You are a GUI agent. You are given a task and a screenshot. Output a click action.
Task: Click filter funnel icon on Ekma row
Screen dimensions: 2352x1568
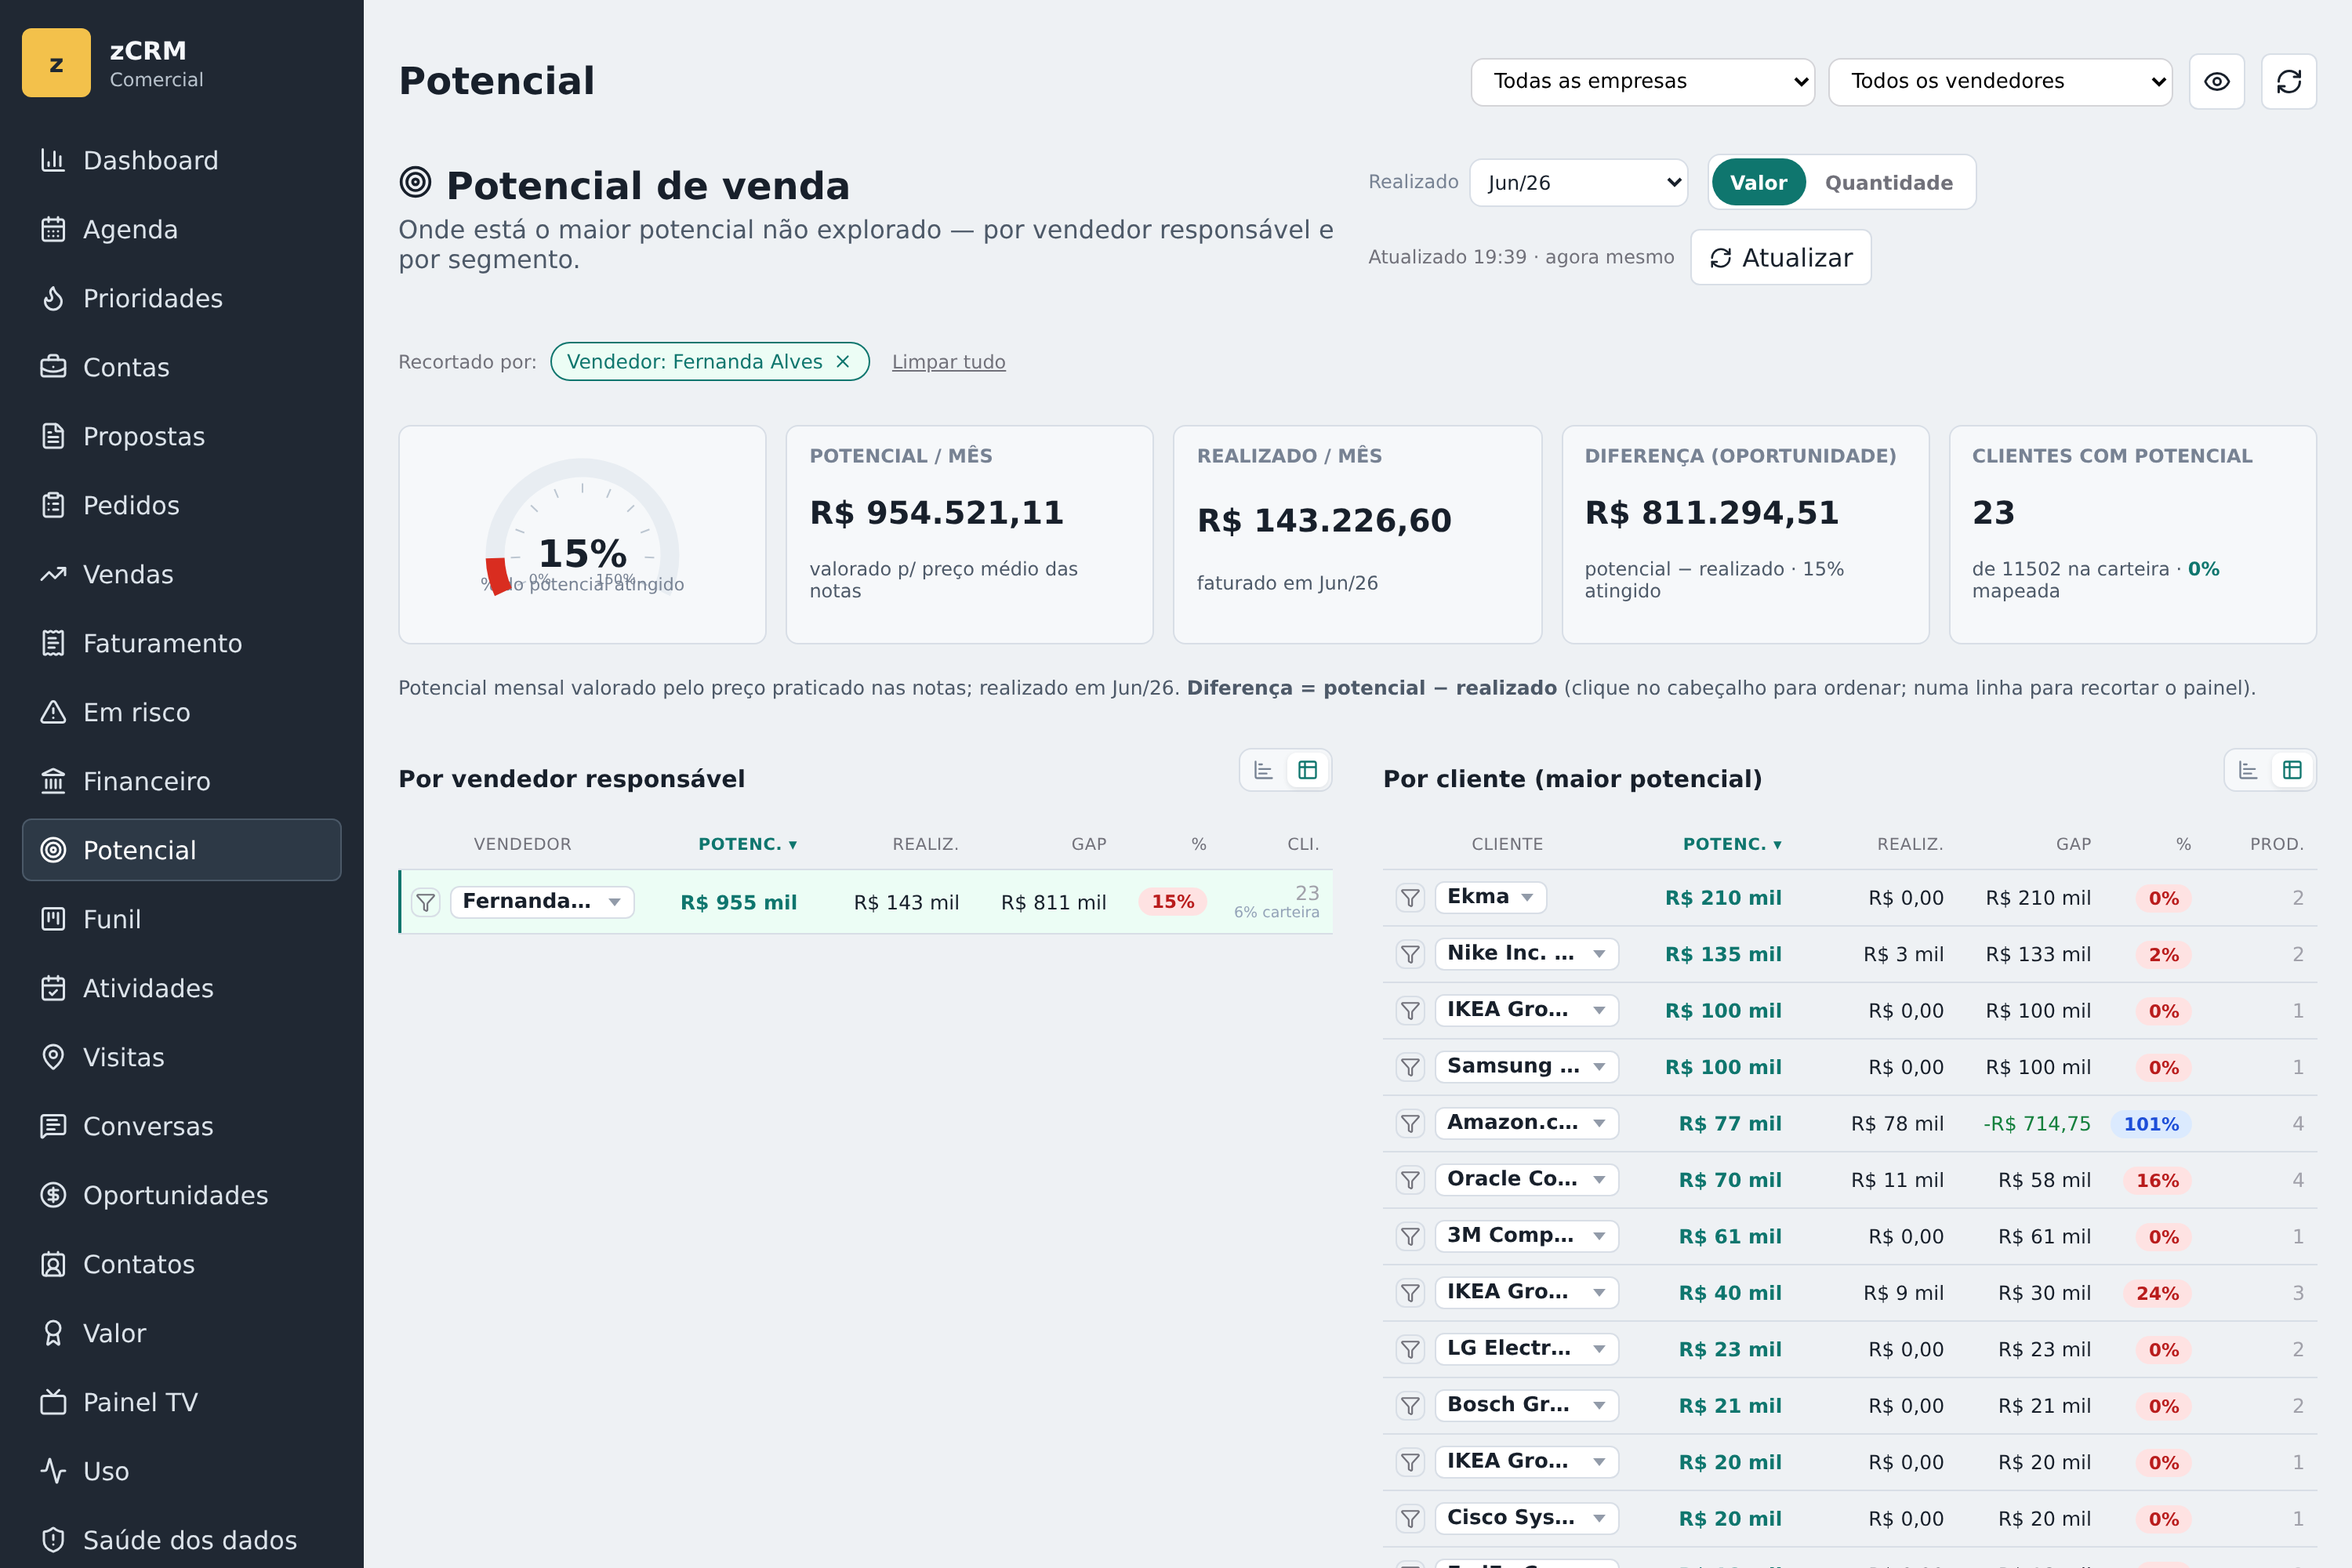coord(1410,898)
